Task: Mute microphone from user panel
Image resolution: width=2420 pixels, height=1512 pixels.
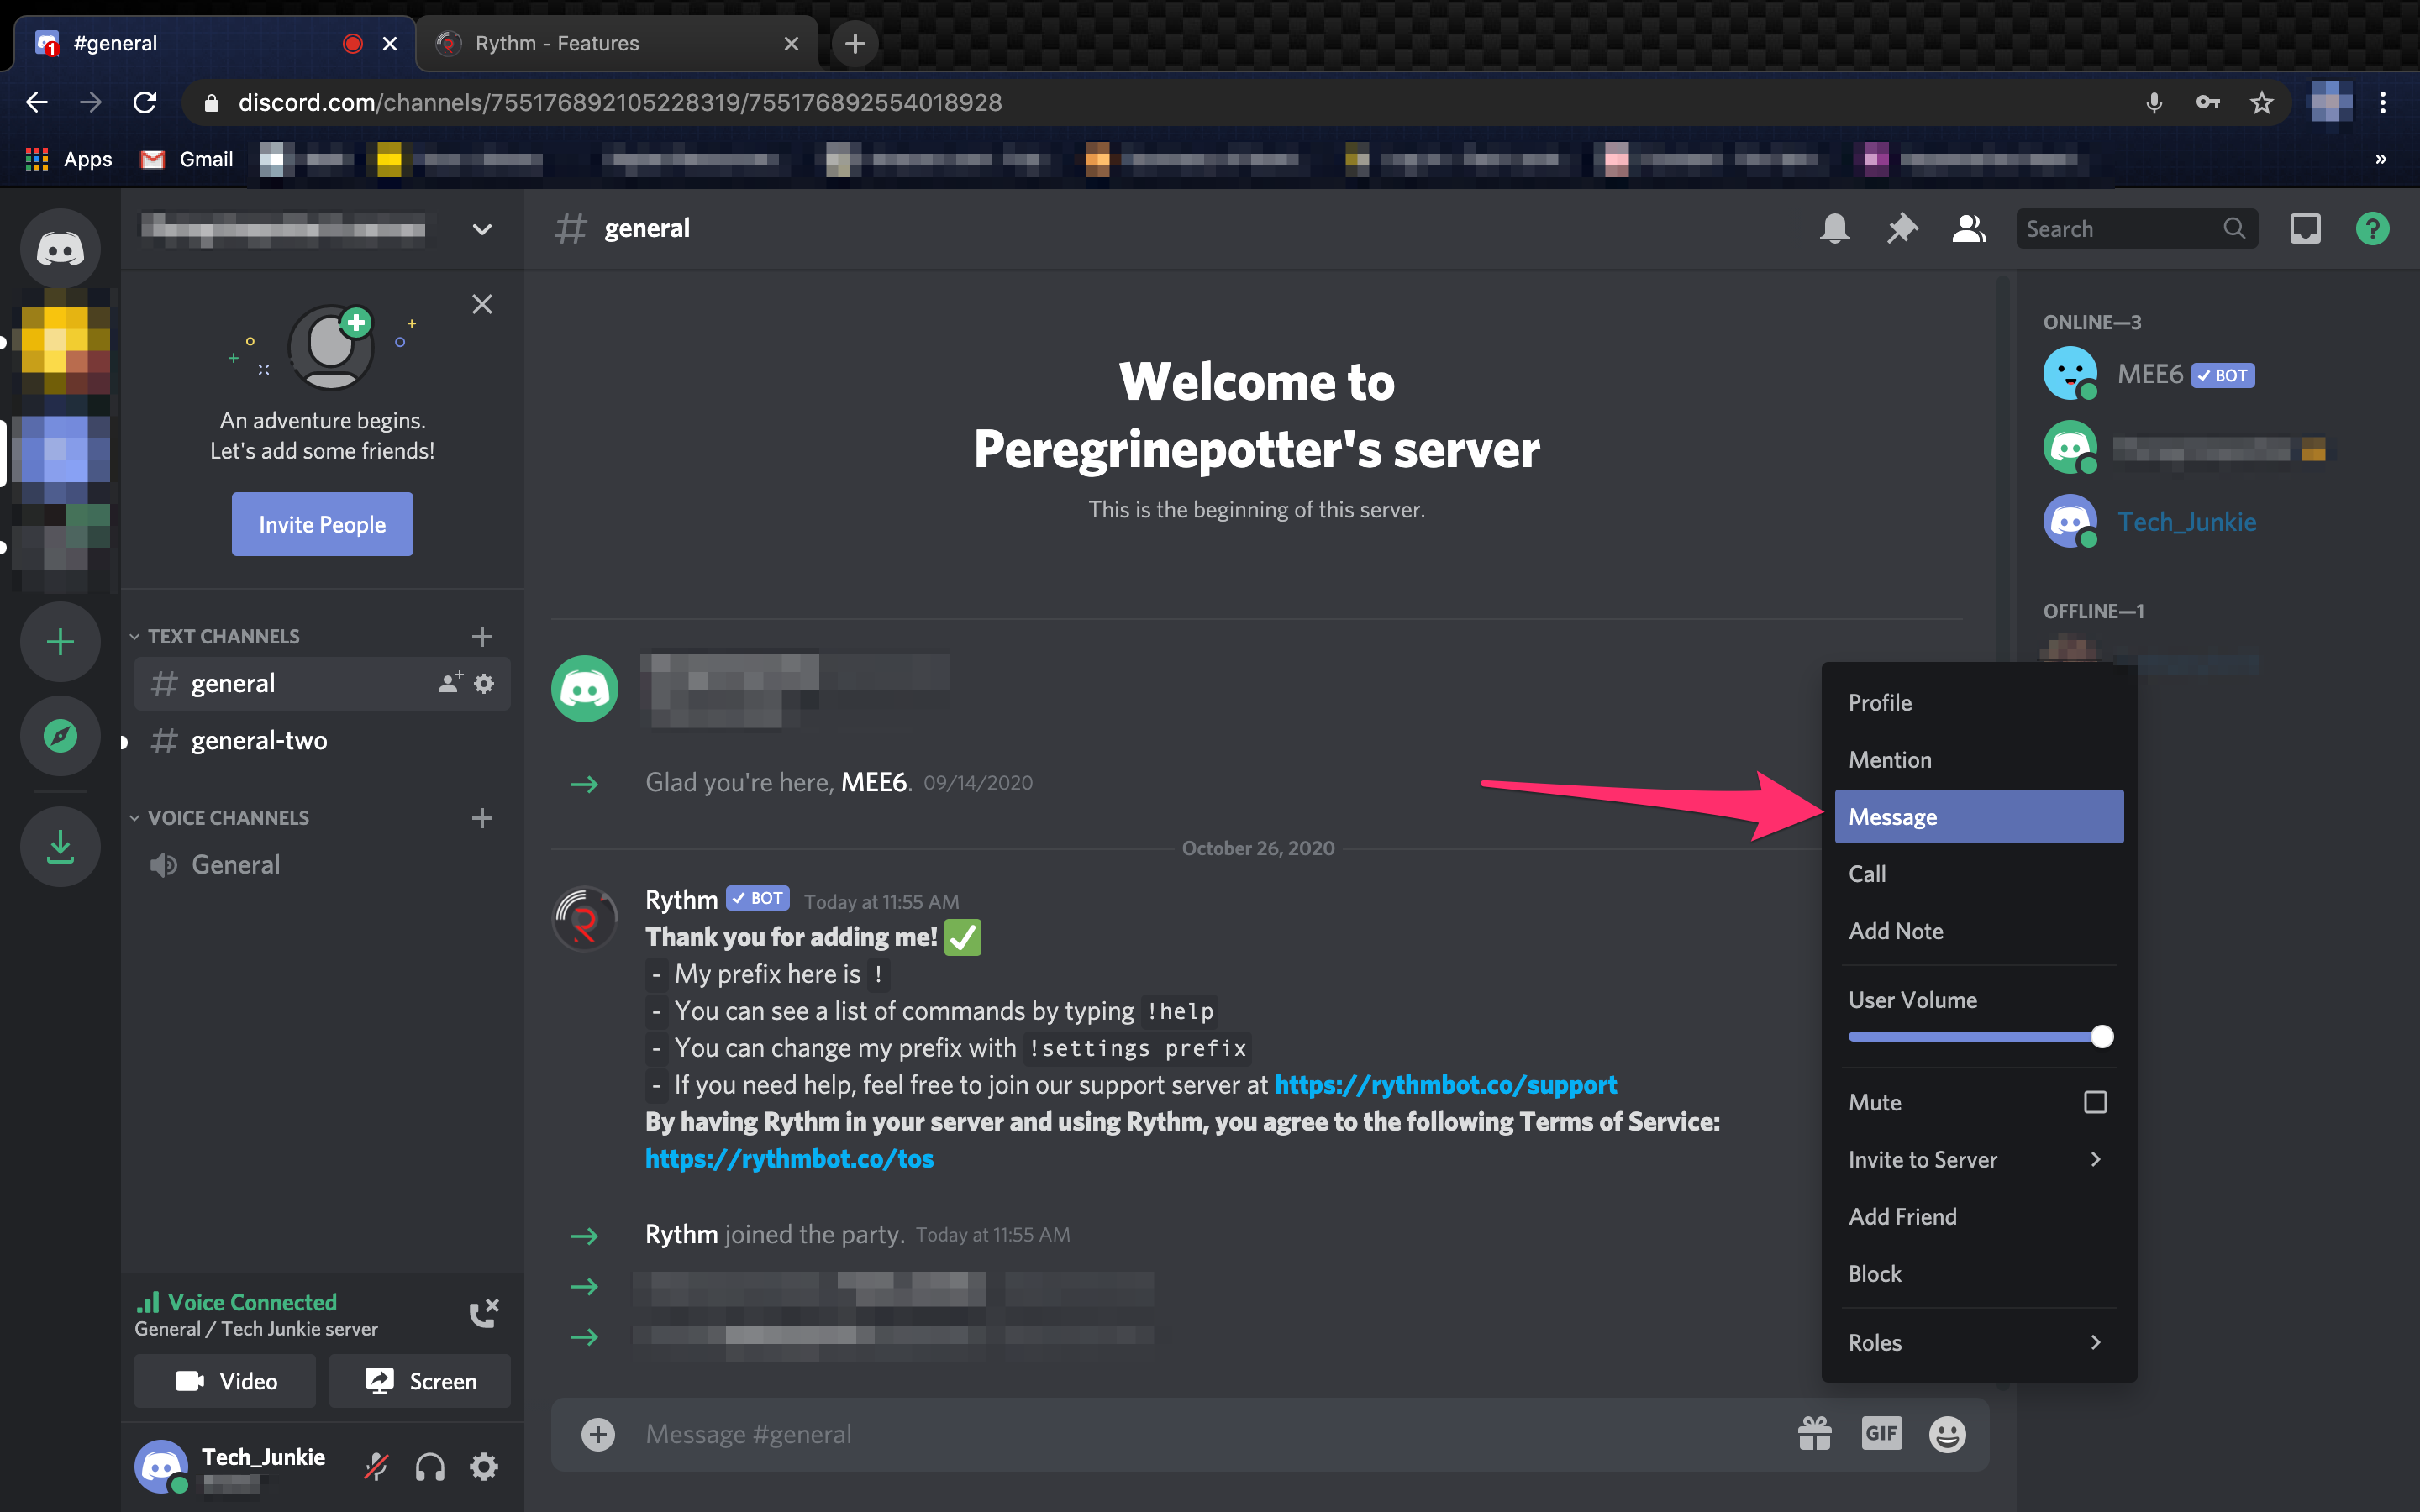Action: (x=376, y=1466)
